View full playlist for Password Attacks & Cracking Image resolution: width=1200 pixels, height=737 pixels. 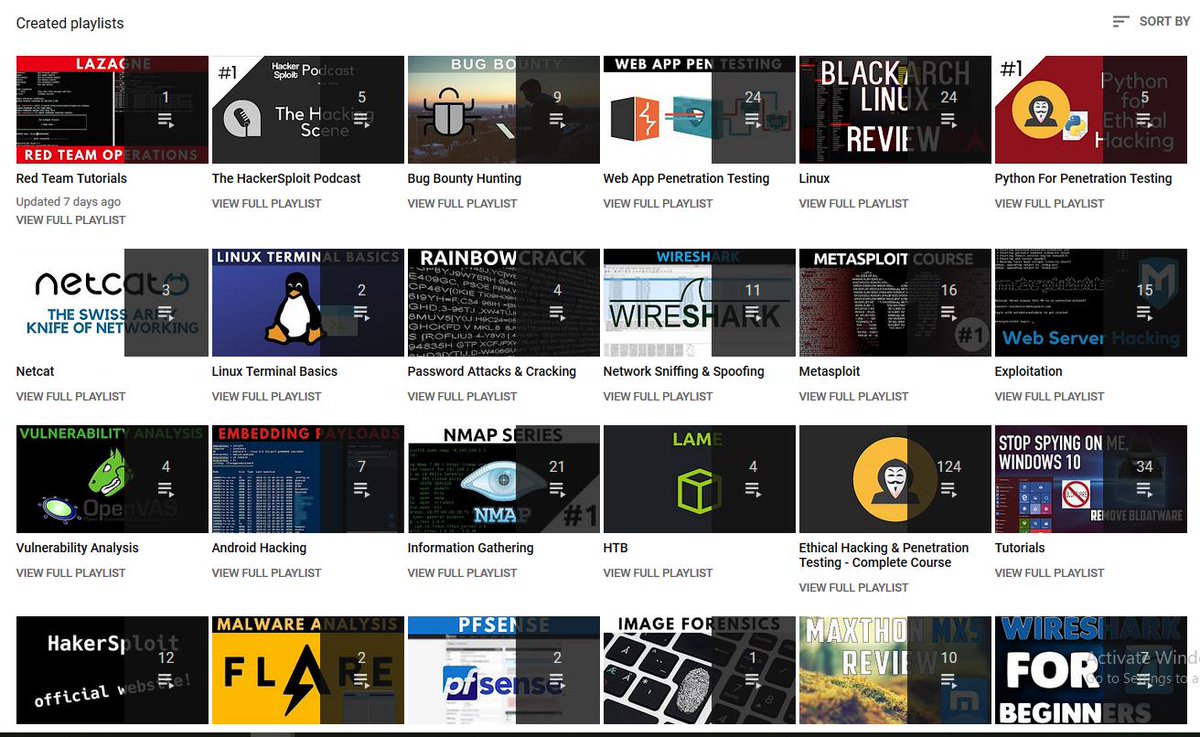coord(462,396)
